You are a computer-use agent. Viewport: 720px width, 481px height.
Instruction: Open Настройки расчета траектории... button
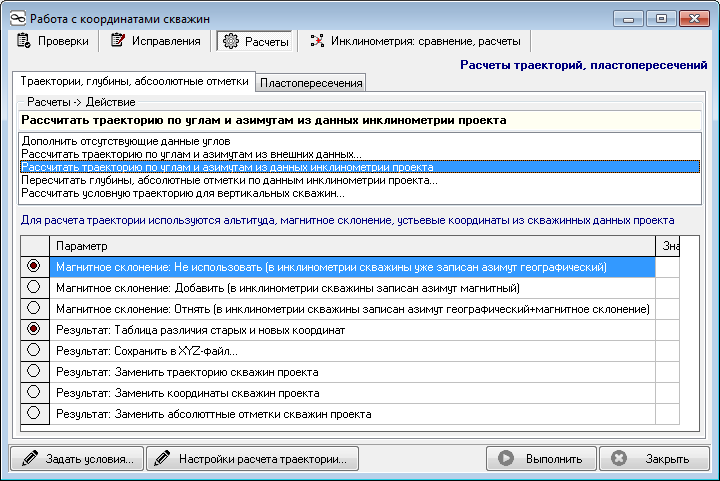pos(252,459)
